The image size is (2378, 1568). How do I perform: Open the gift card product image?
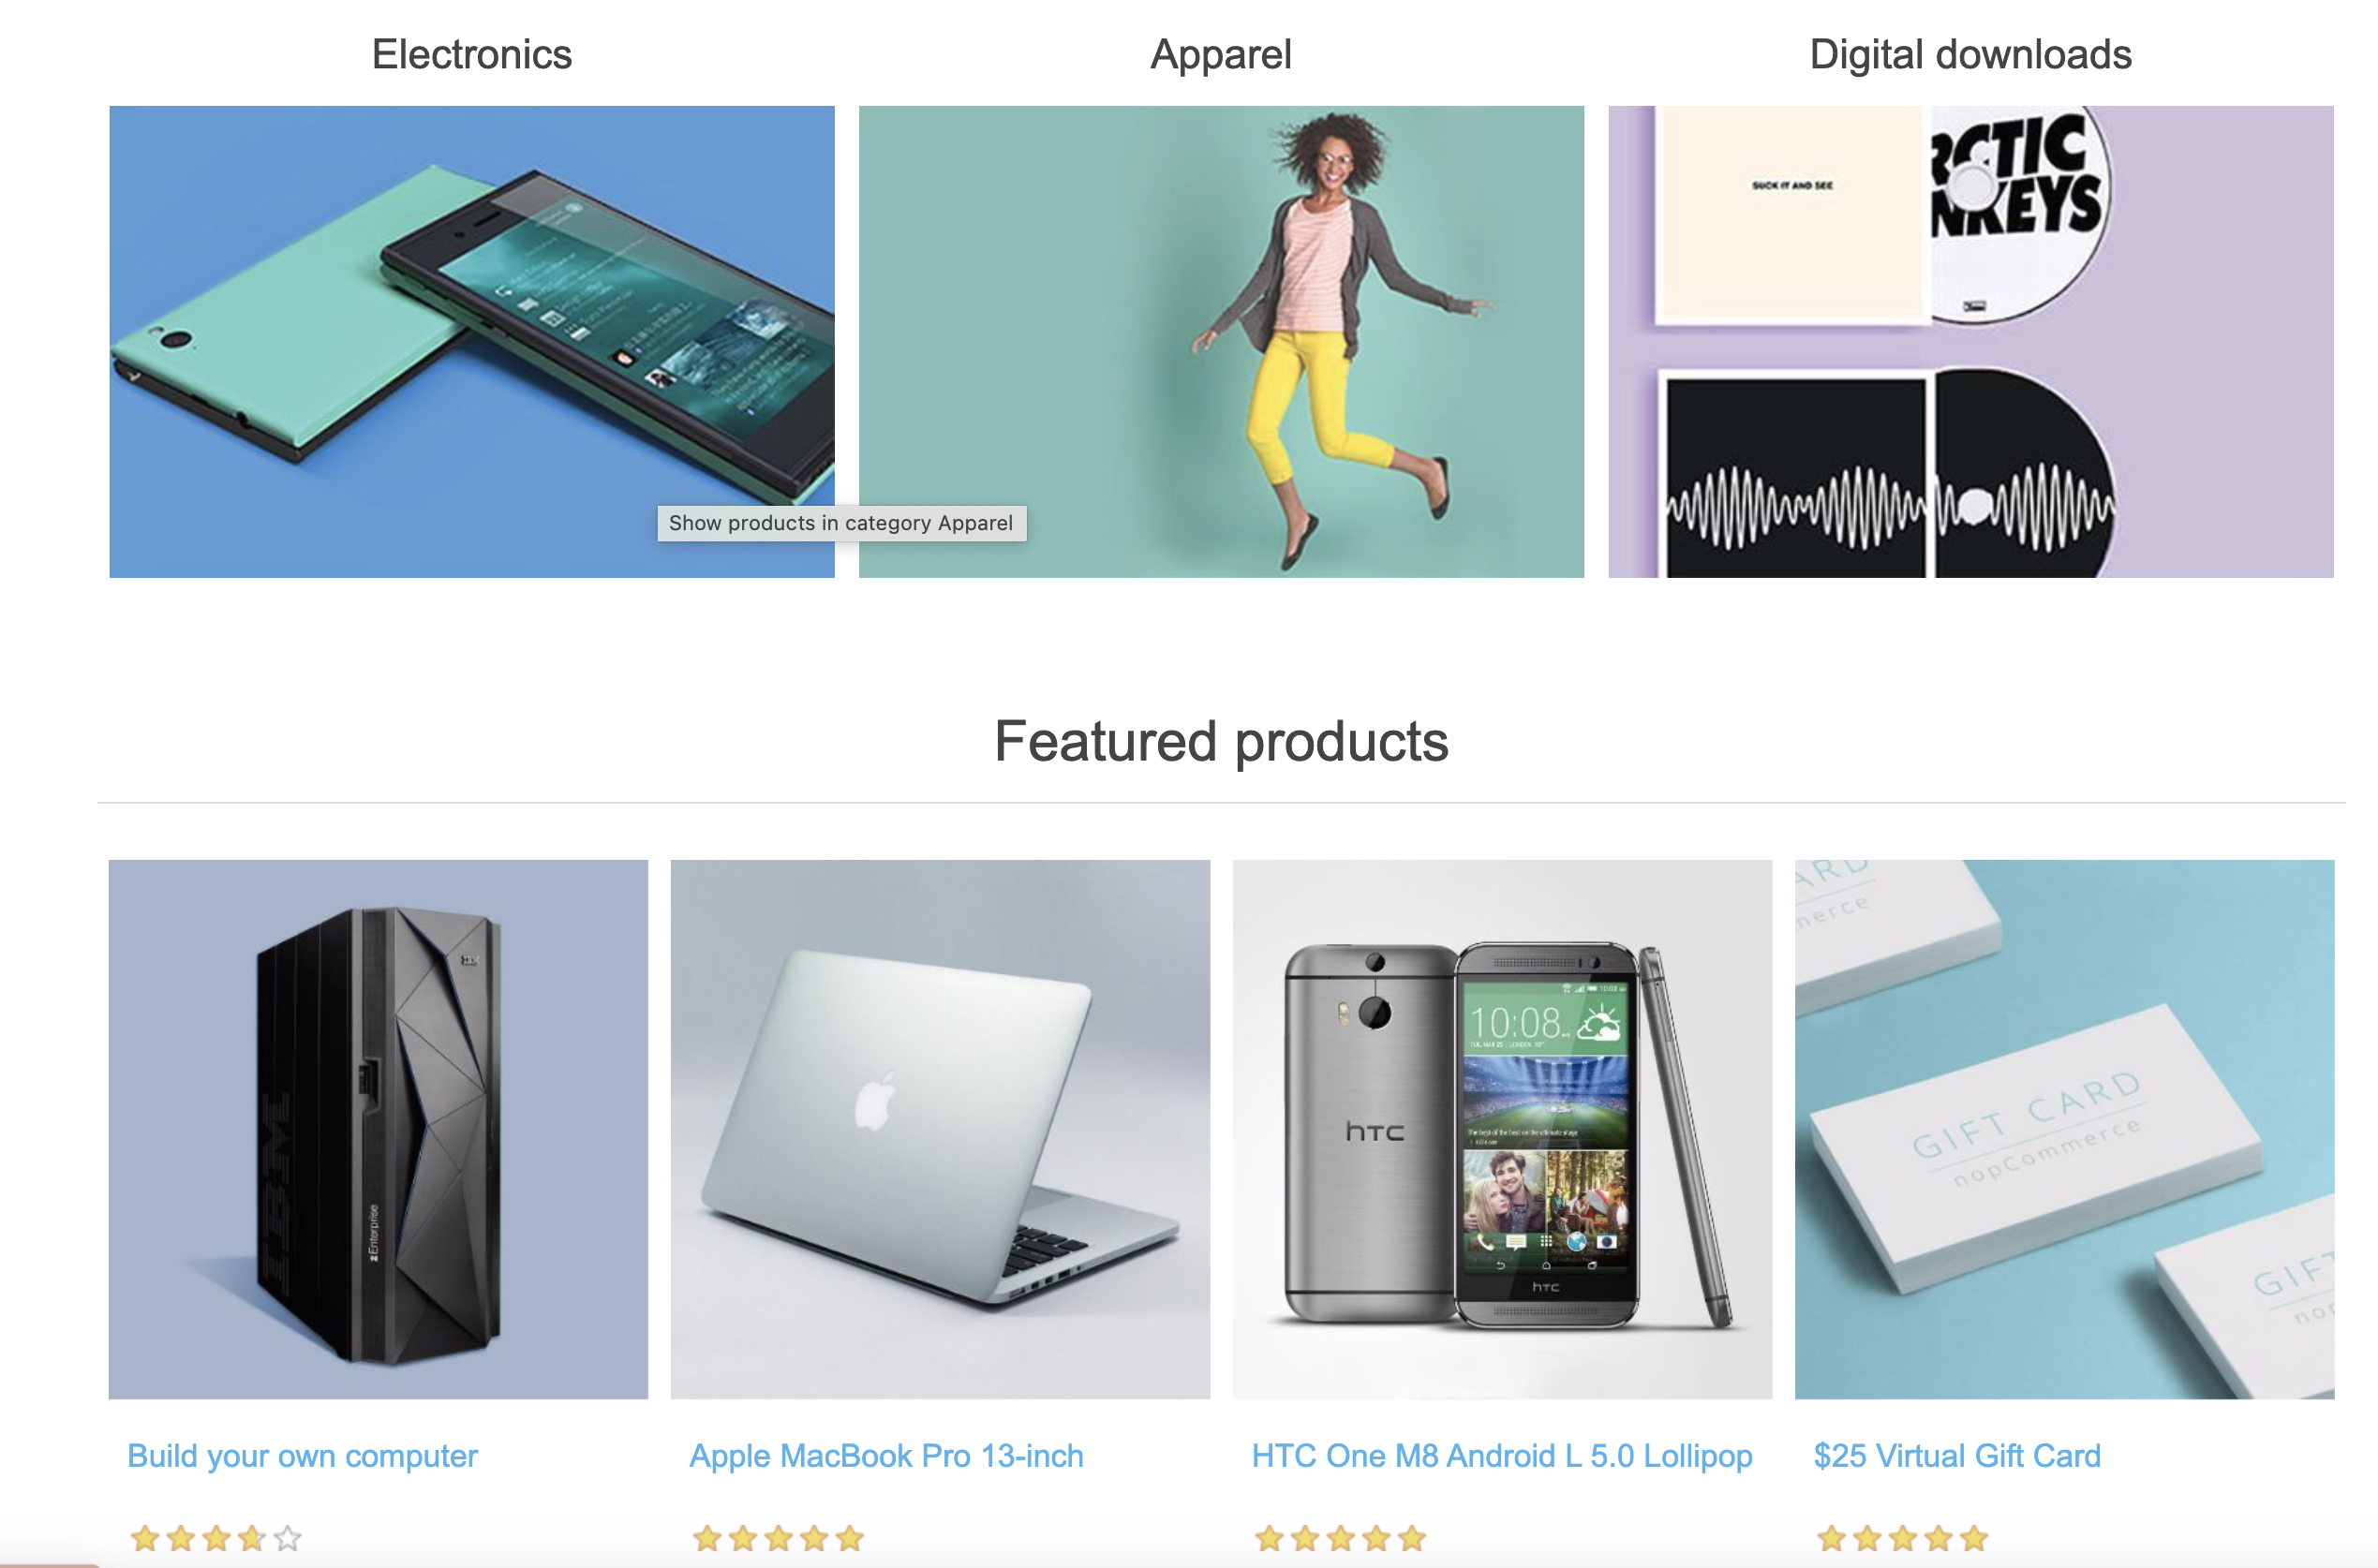click(x=2064, y=1129)
